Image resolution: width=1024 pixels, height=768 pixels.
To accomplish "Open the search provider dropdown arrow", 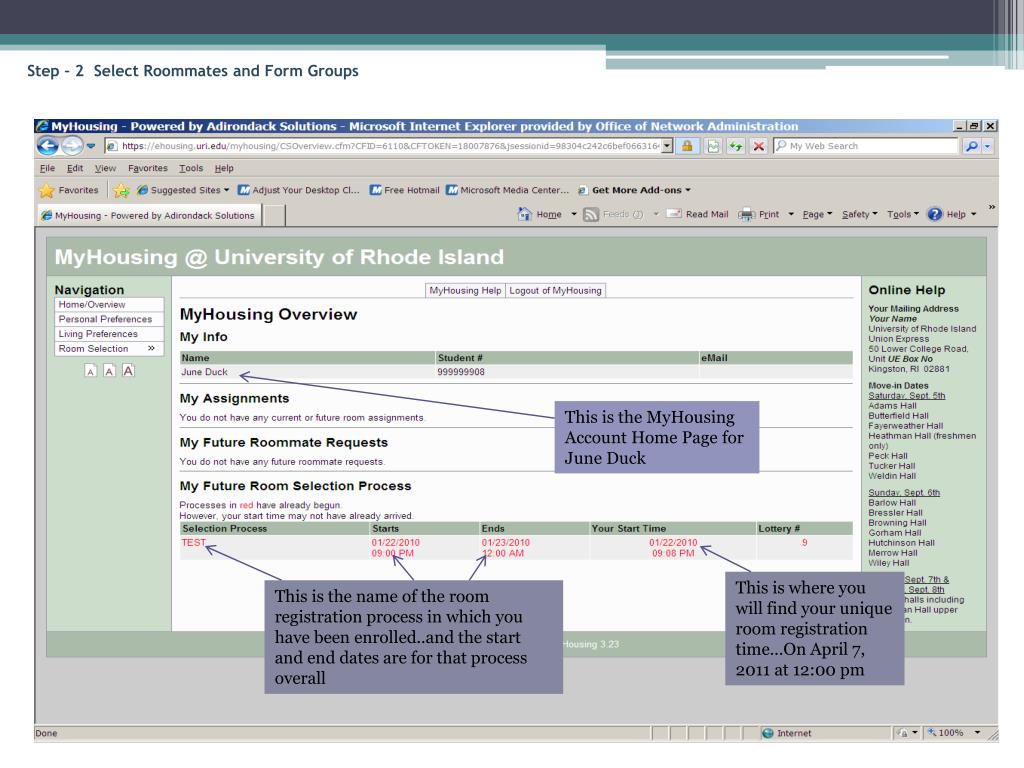I will click(x=987, y=146).
